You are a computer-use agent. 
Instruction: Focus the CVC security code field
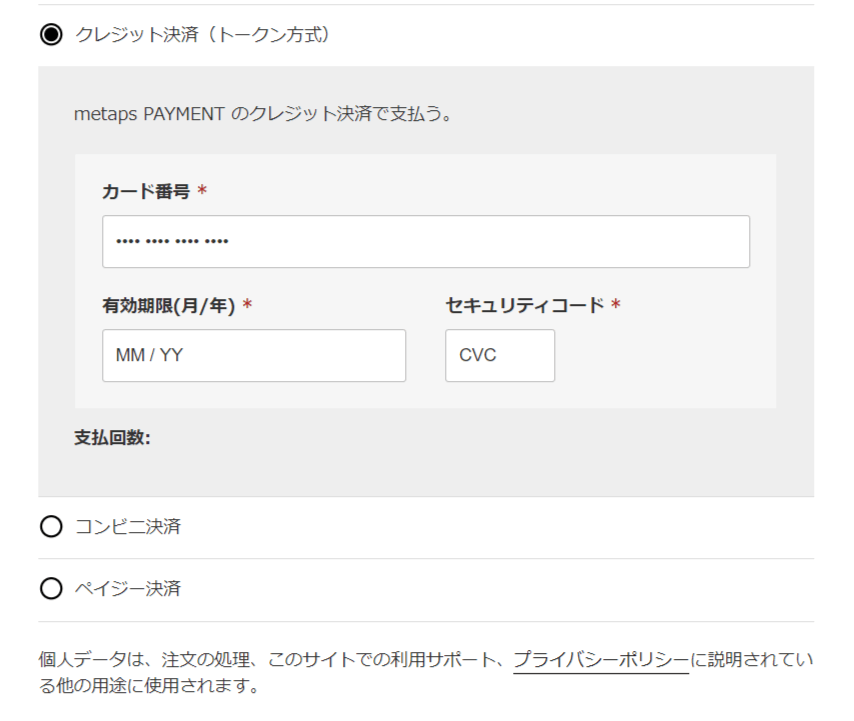tap(500, 355)
